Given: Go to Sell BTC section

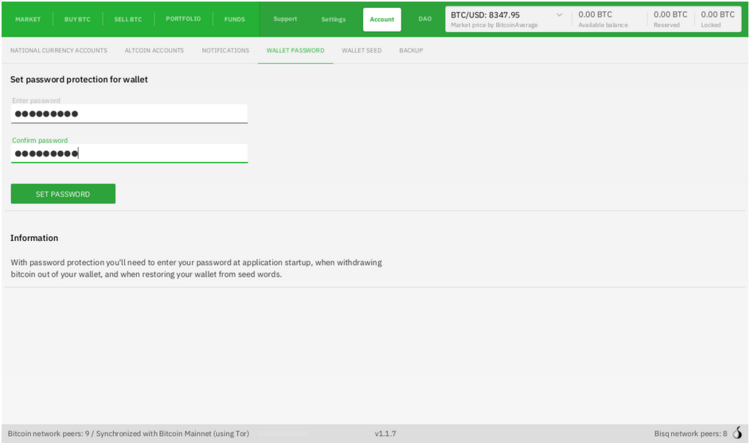Looking at the screenshot, I should click(129, 19).
